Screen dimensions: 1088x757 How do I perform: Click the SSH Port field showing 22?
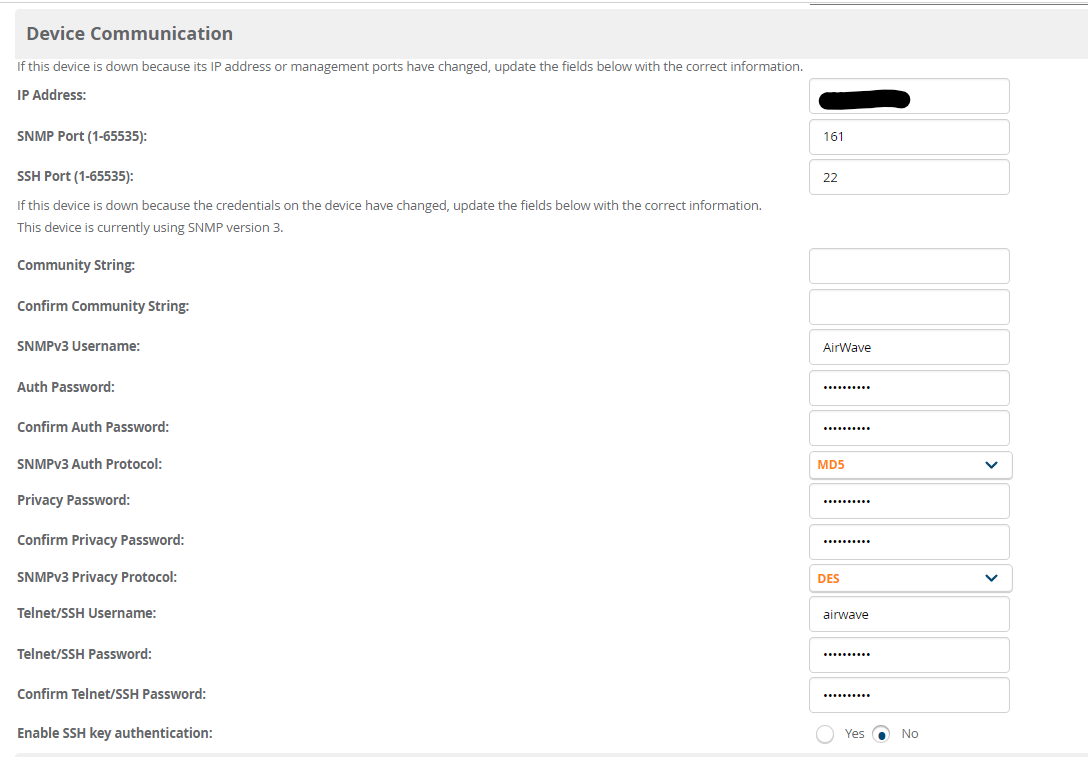(909, 177)
